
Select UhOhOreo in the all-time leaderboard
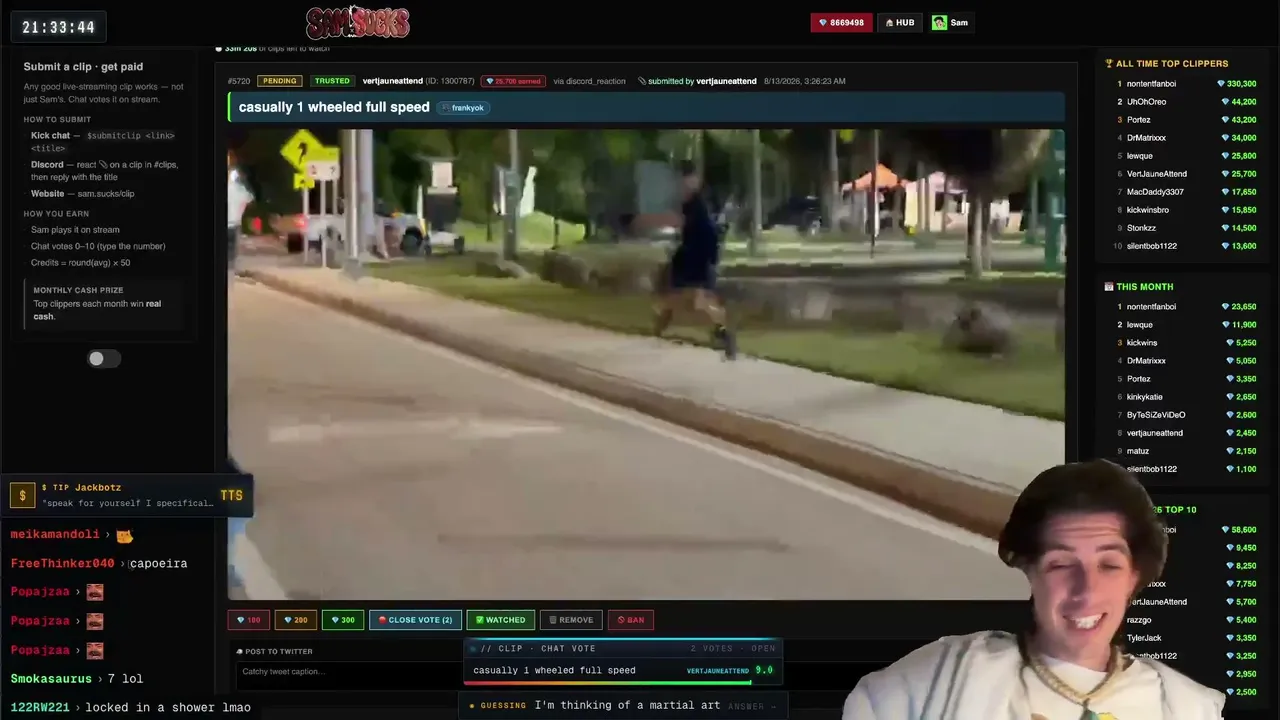[1146, 102]
